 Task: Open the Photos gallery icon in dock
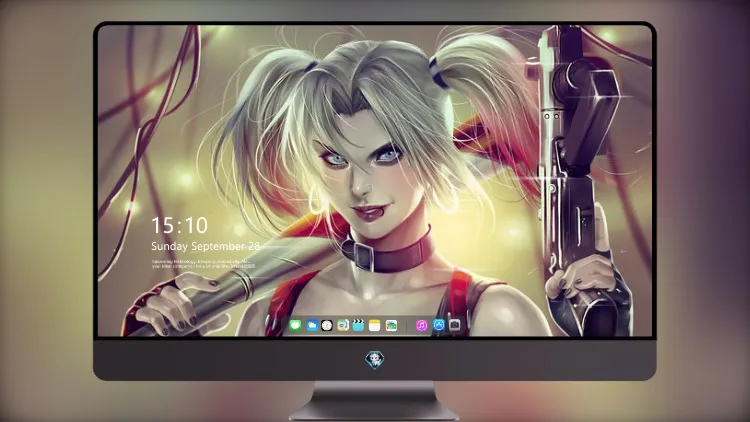coord(391,325)
